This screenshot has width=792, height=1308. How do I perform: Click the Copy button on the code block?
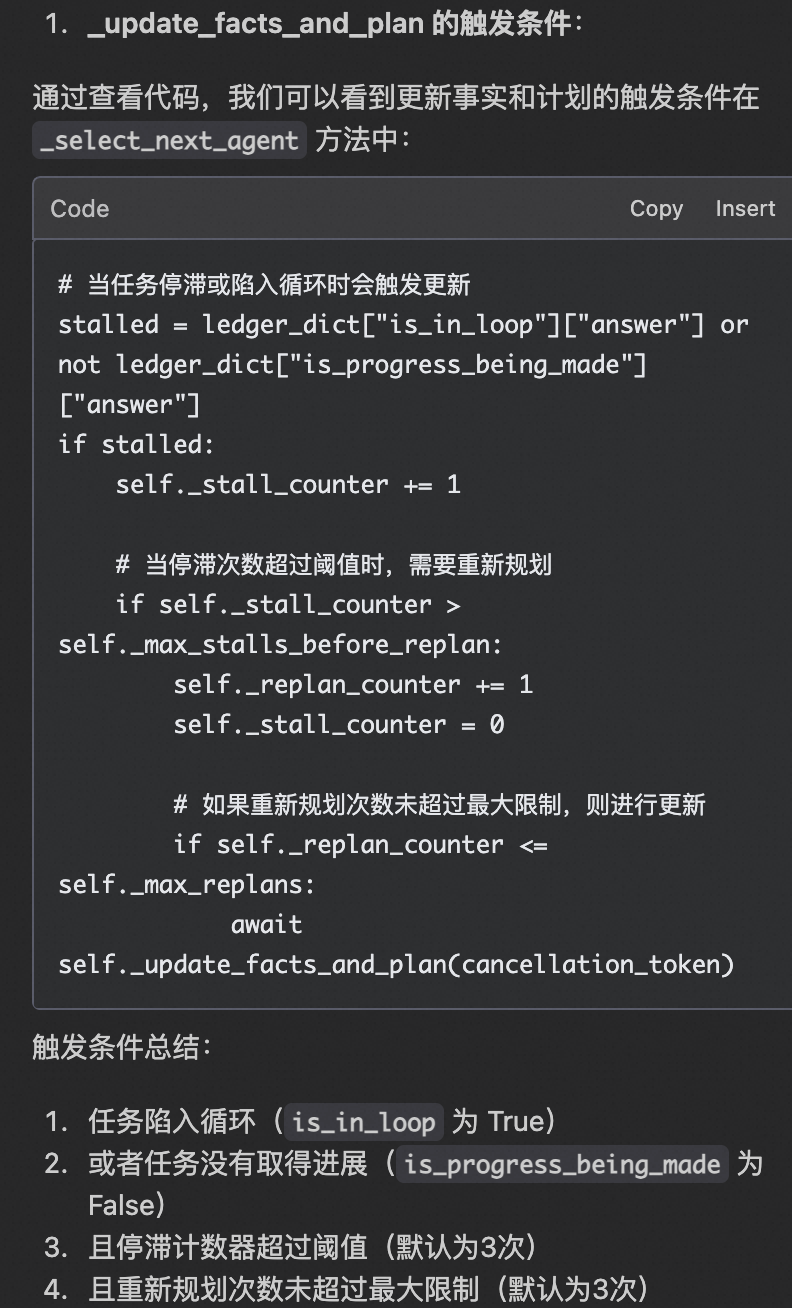point(656,208)
